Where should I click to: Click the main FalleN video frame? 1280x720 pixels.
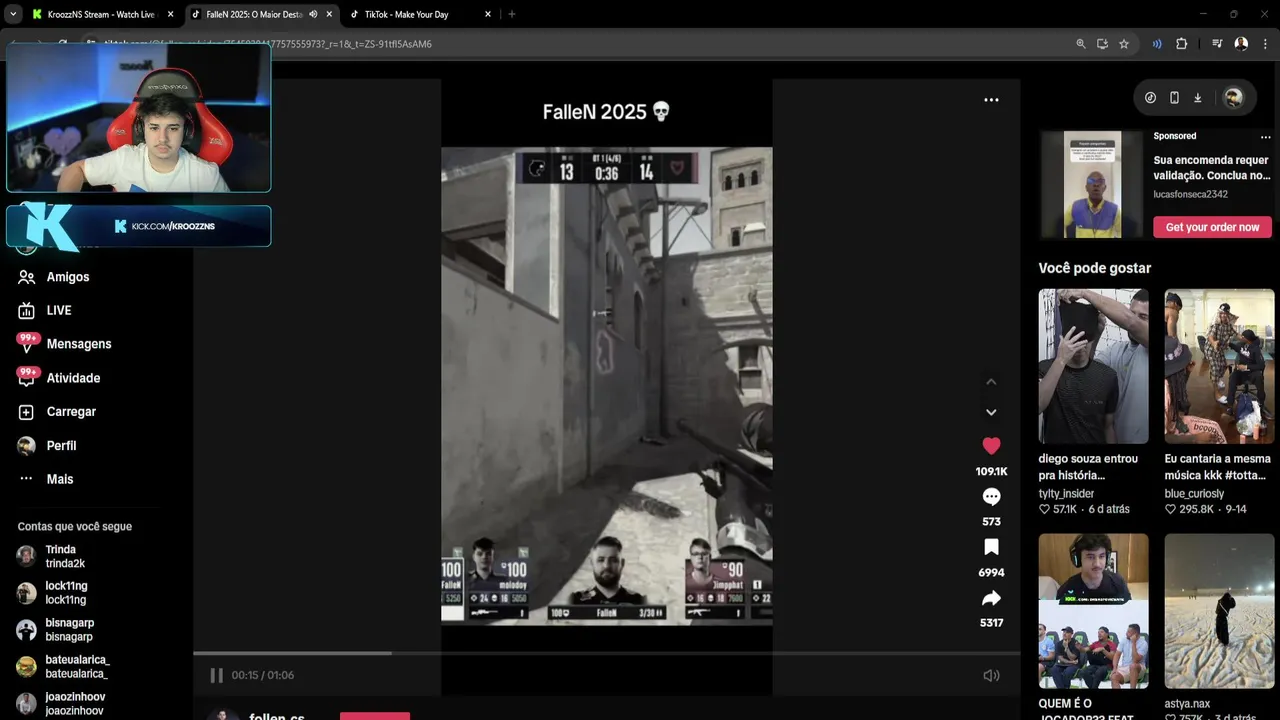point(606,386)
